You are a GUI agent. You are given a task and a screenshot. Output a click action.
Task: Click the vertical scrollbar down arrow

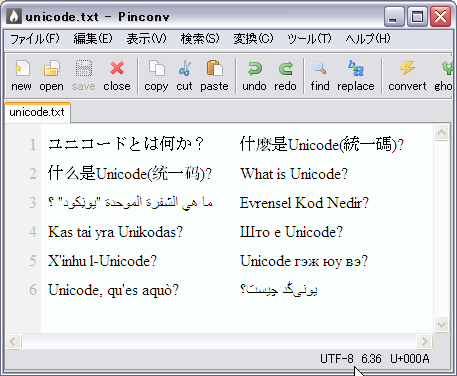(441, 324)
